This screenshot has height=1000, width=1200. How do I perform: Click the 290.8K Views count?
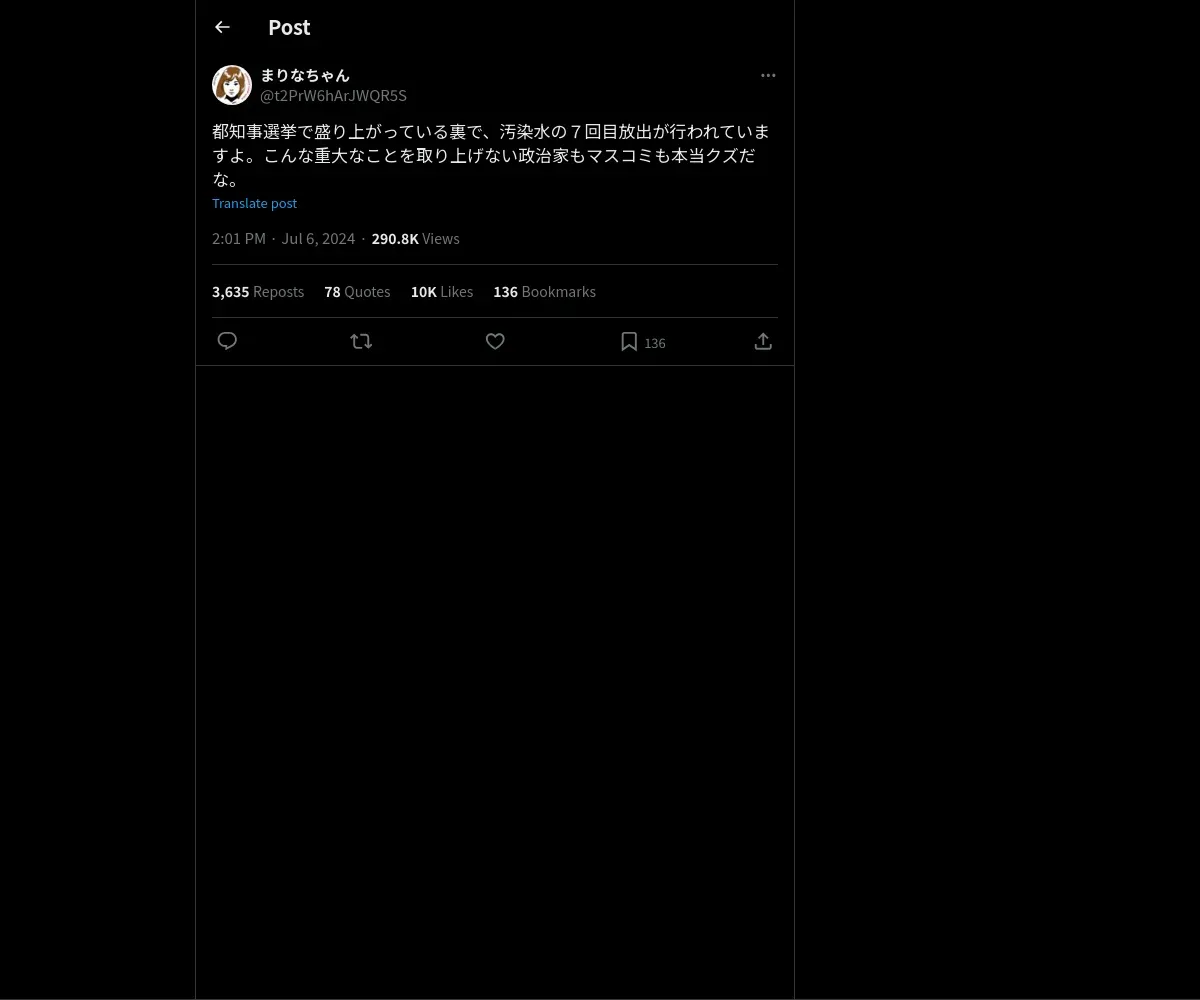click(415, 239)
